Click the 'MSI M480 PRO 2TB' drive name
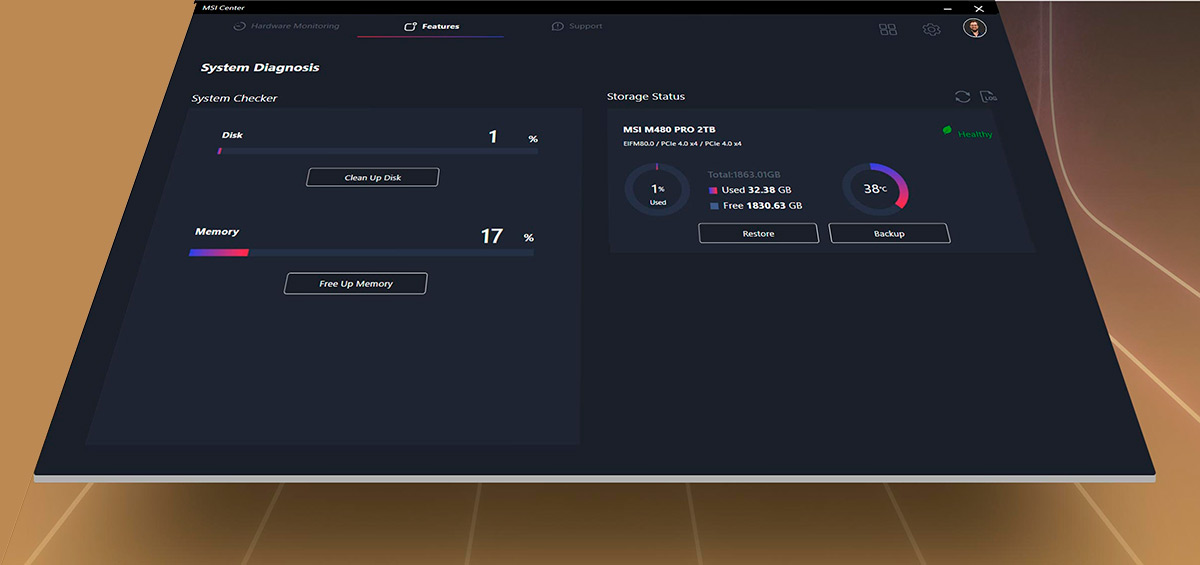The height and width of the screenshot is (565, 1200). point(669,130)
